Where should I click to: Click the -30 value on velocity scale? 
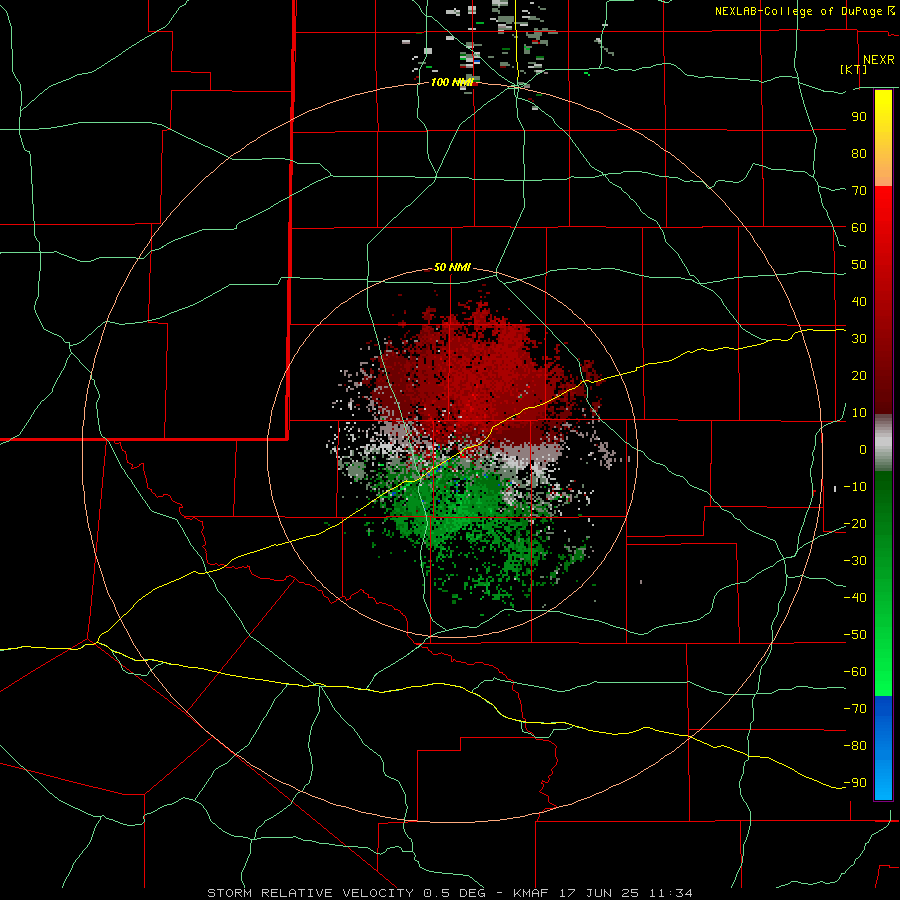click(855, 561)
